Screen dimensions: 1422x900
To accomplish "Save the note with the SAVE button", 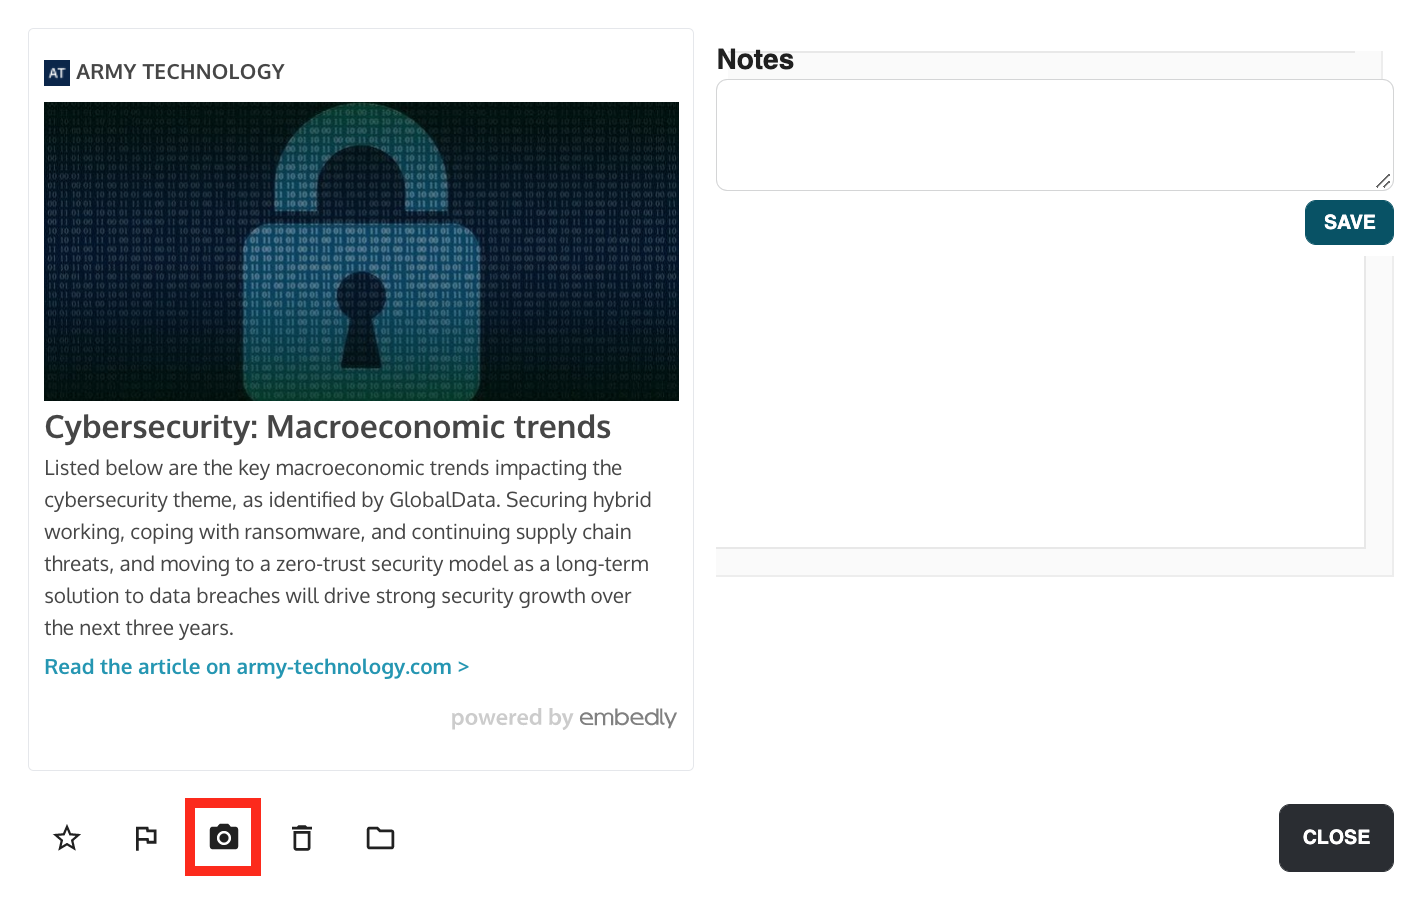I will coord(1349,222).
